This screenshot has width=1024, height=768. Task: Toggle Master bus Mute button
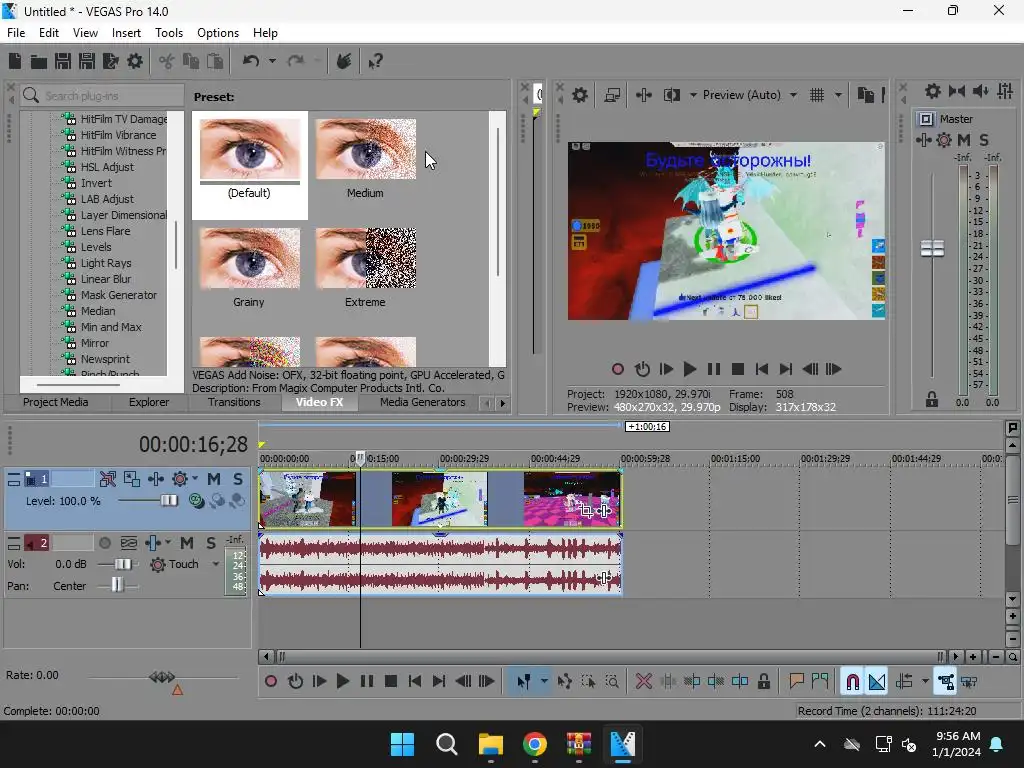(963, 140)
